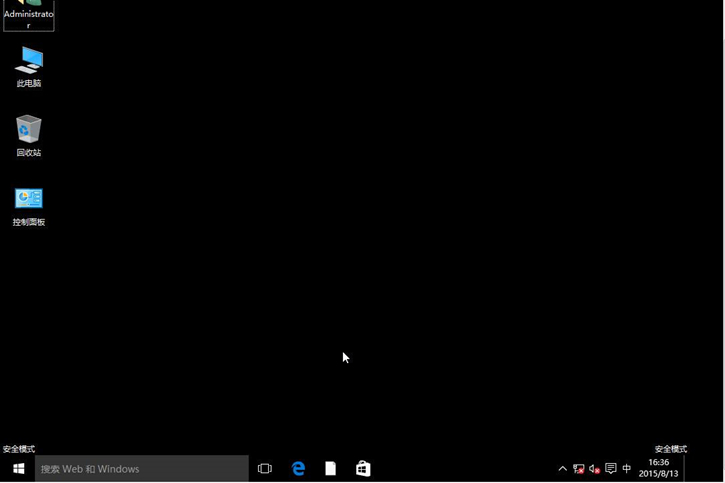
Task: Open the Start menu Windows logo
Action: click(18, 468)
